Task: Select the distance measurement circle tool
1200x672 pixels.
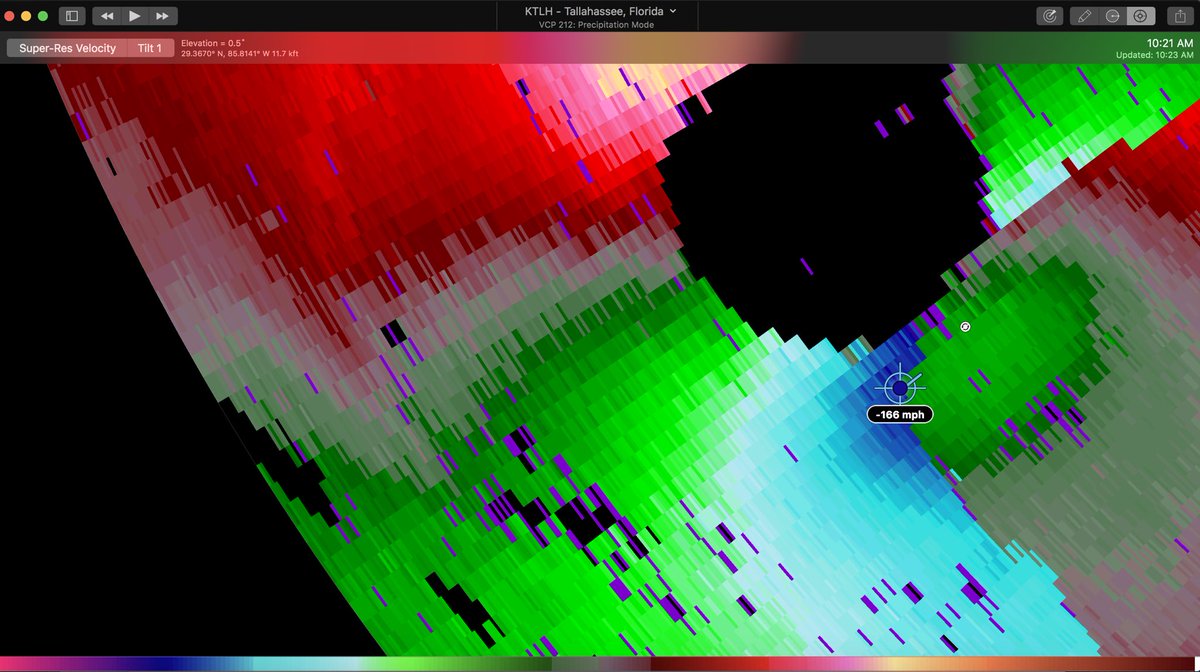Action: click(1113, 16)
